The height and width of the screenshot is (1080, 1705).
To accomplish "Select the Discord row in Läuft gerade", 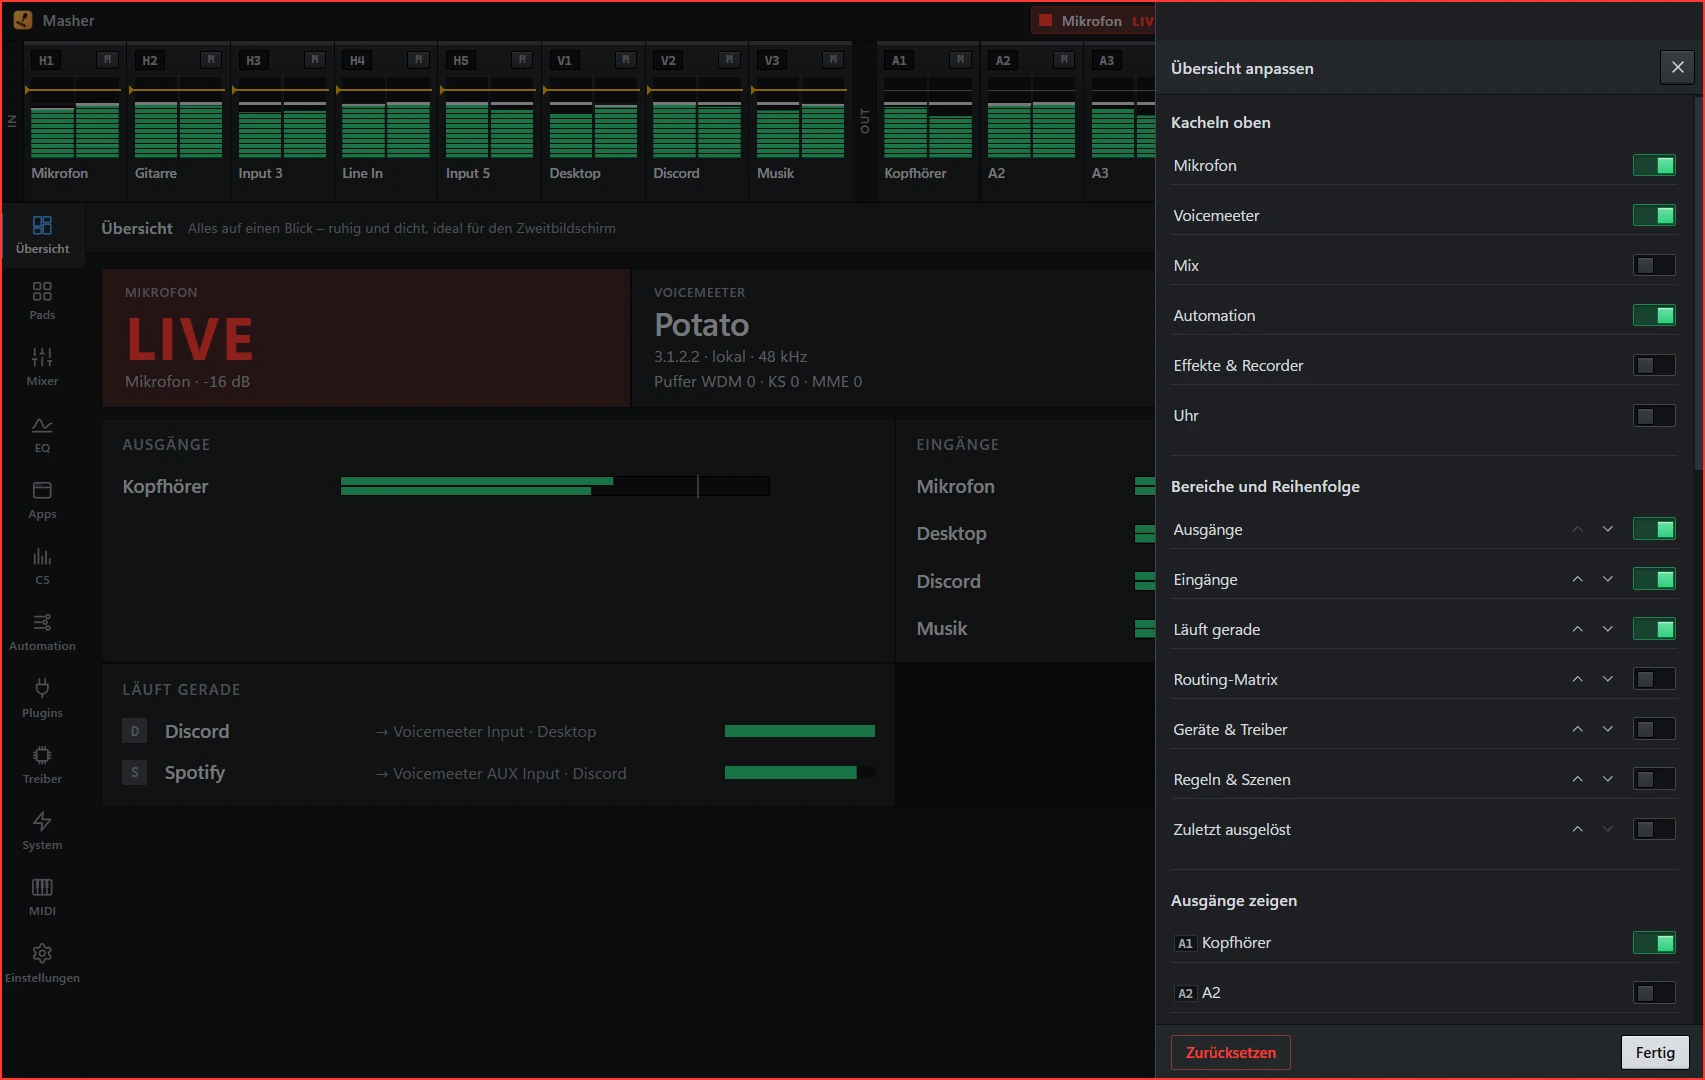I will pyautogui.click(x=498, y=731).
